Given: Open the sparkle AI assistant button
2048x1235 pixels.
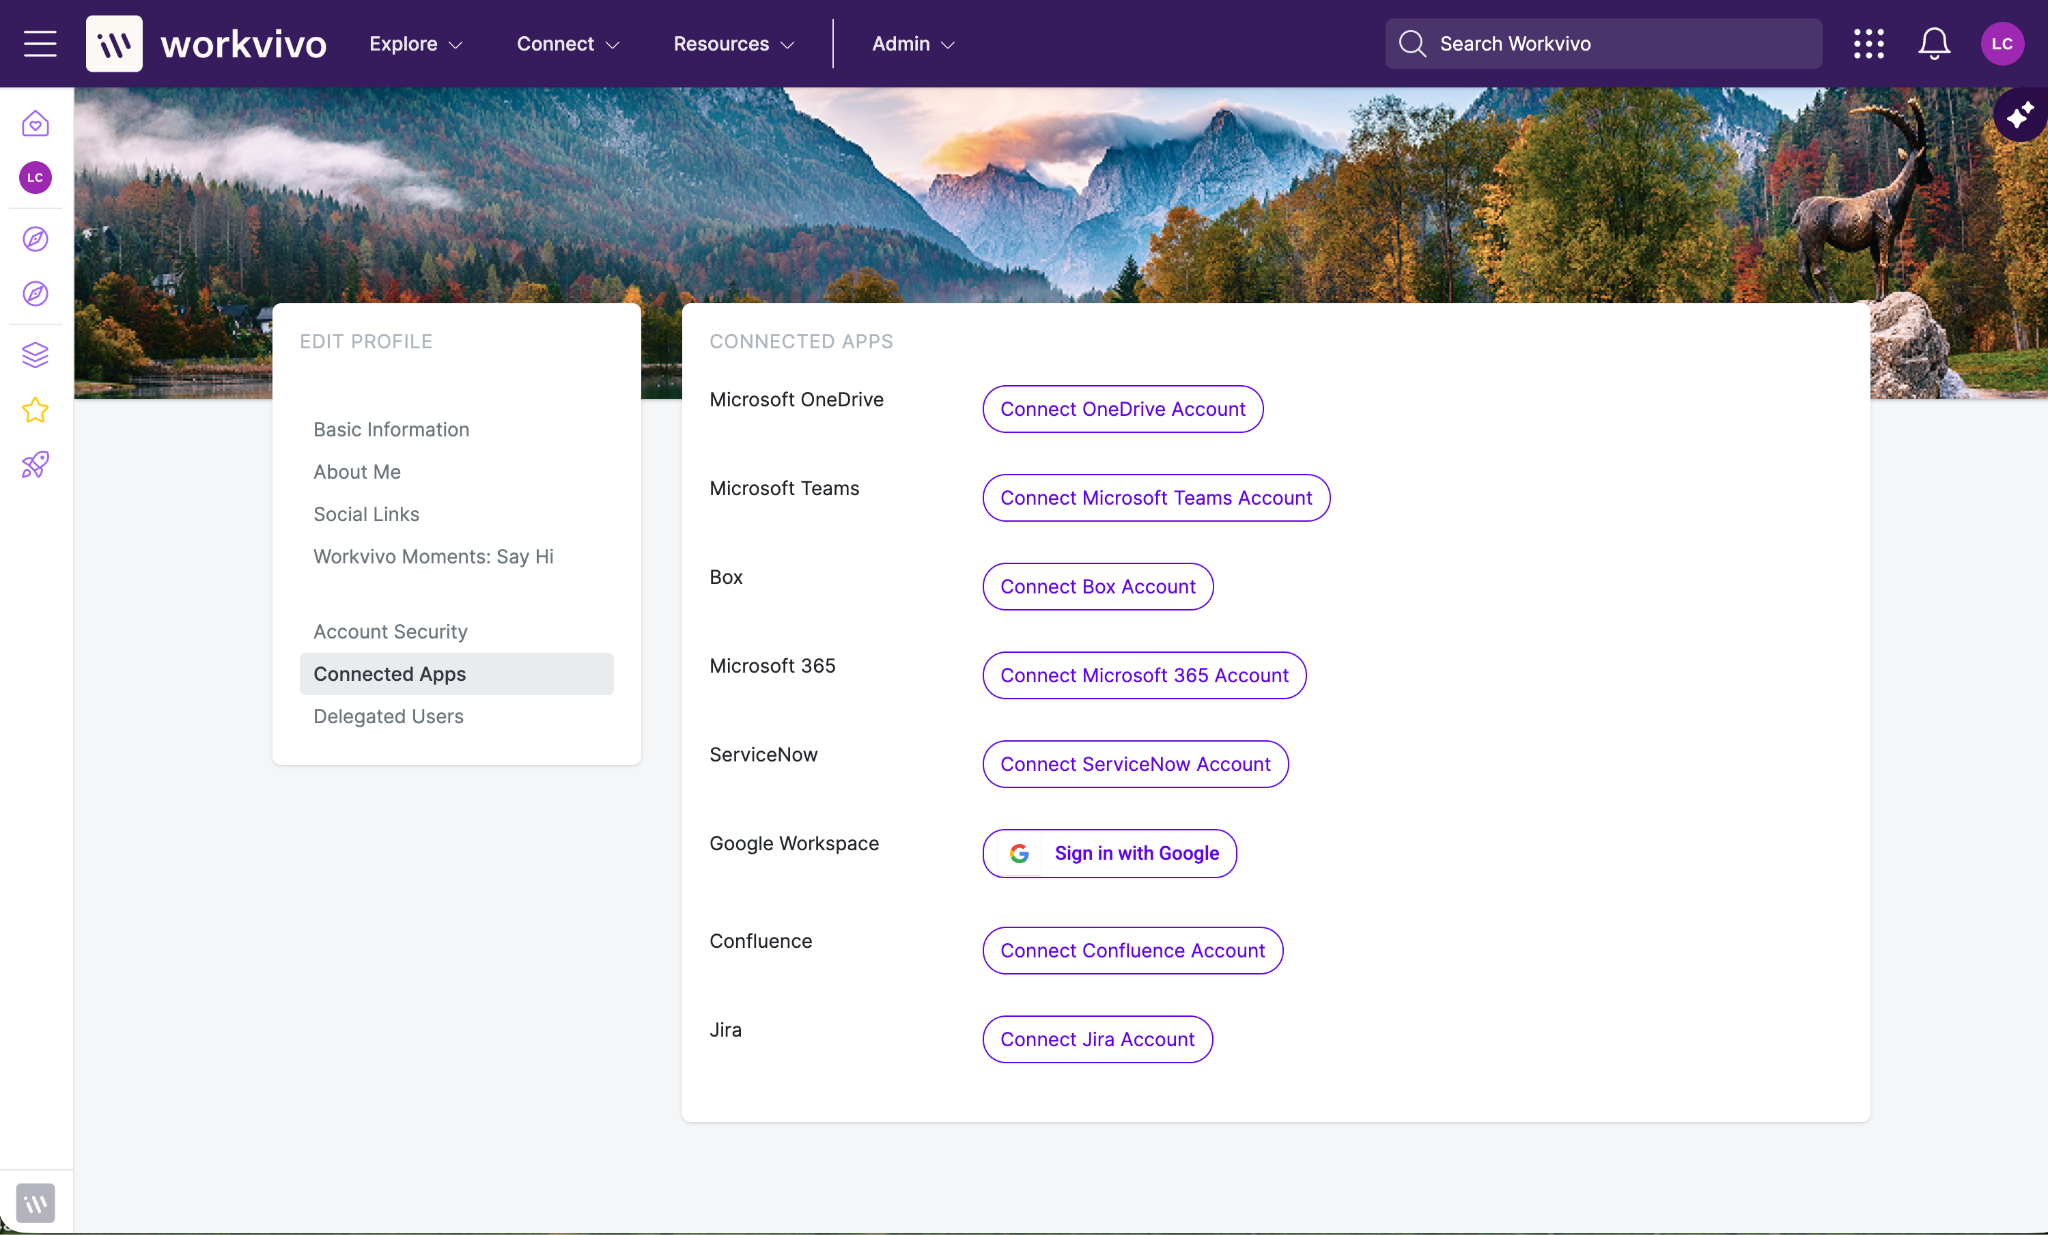Looking at the screenshot, I should click(2020, 115).
